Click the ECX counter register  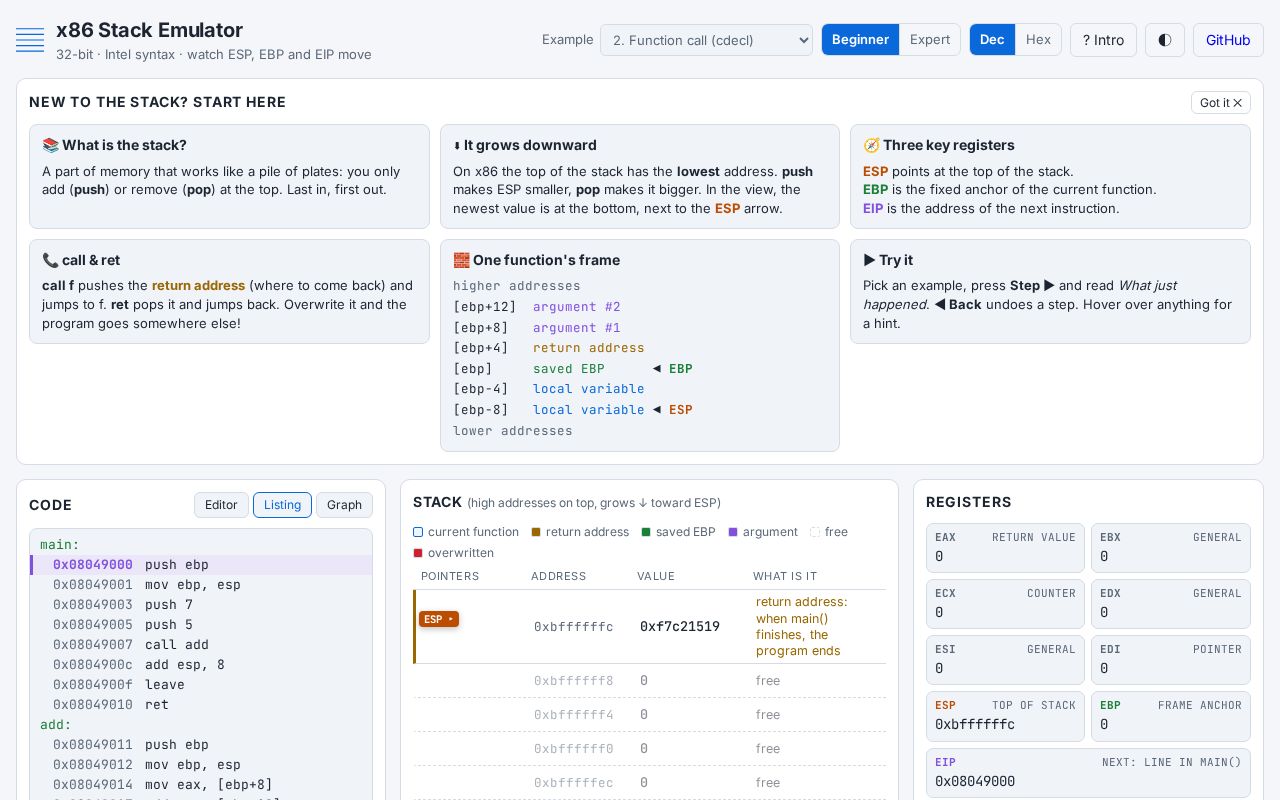pyautogui.click(x=1005, y=603)
